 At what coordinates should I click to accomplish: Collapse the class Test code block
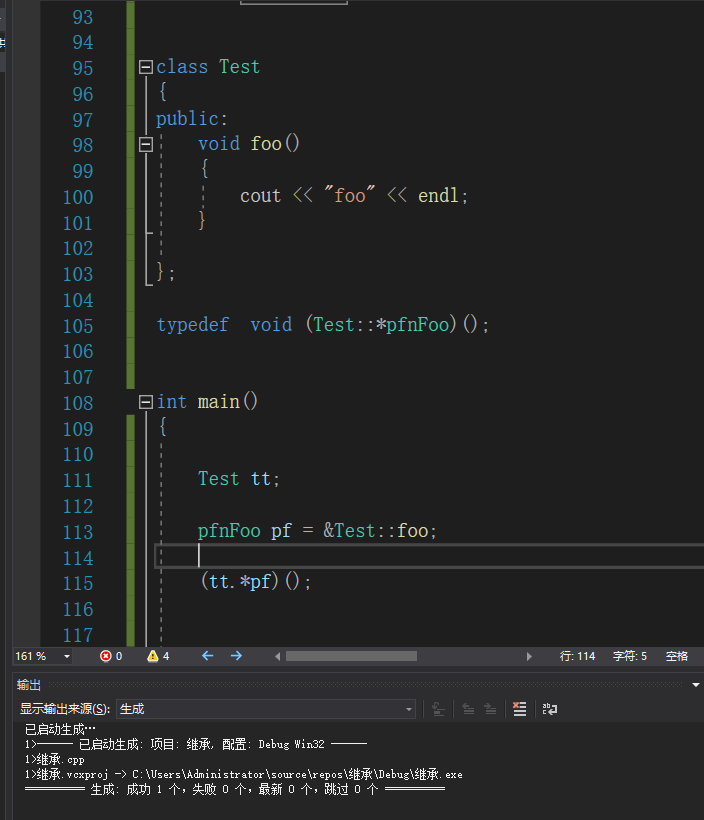[146, 67]
